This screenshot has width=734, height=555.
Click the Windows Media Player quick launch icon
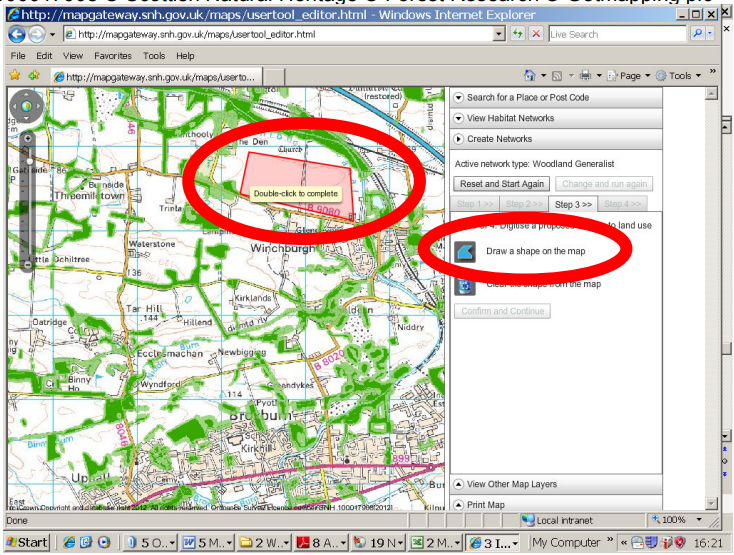(104, 542)
